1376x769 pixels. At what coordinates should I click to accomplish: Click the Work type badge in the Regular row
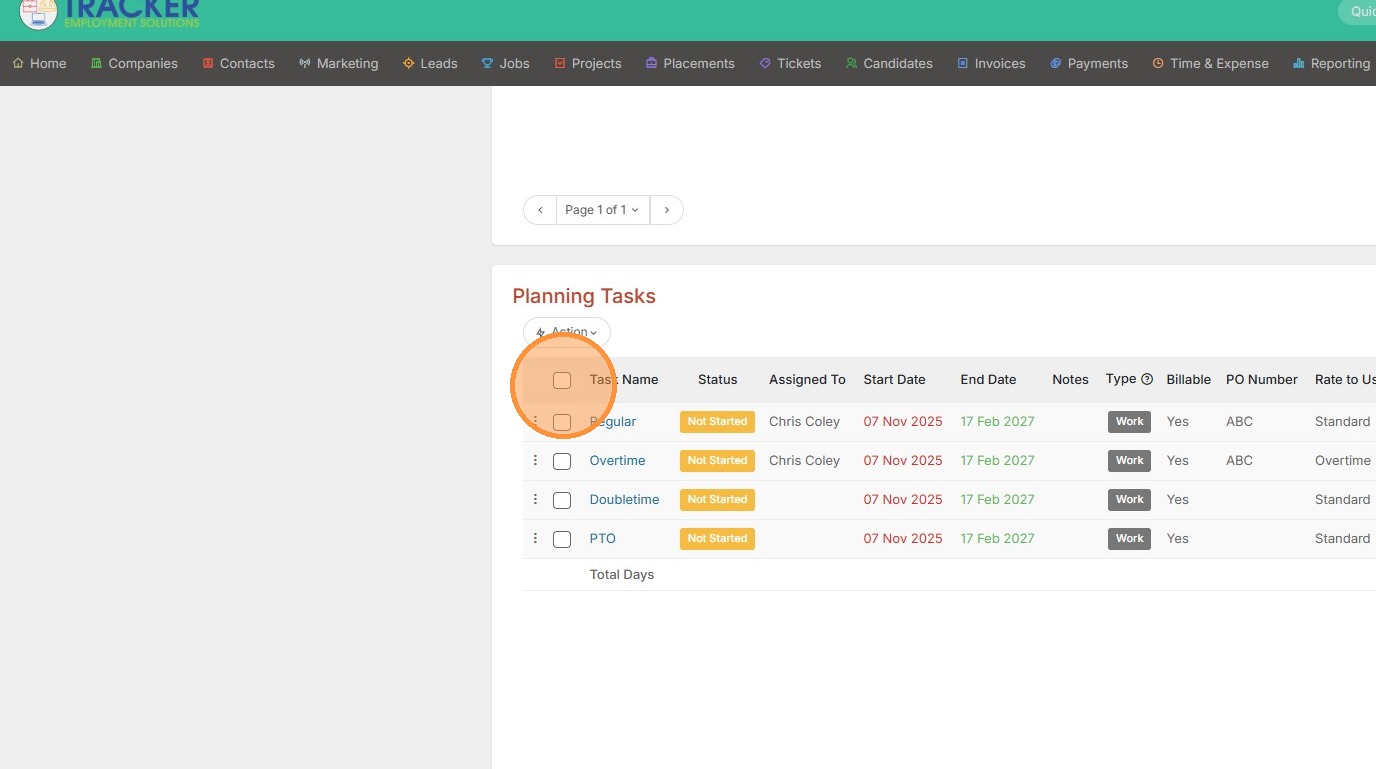click(1129, 421)
